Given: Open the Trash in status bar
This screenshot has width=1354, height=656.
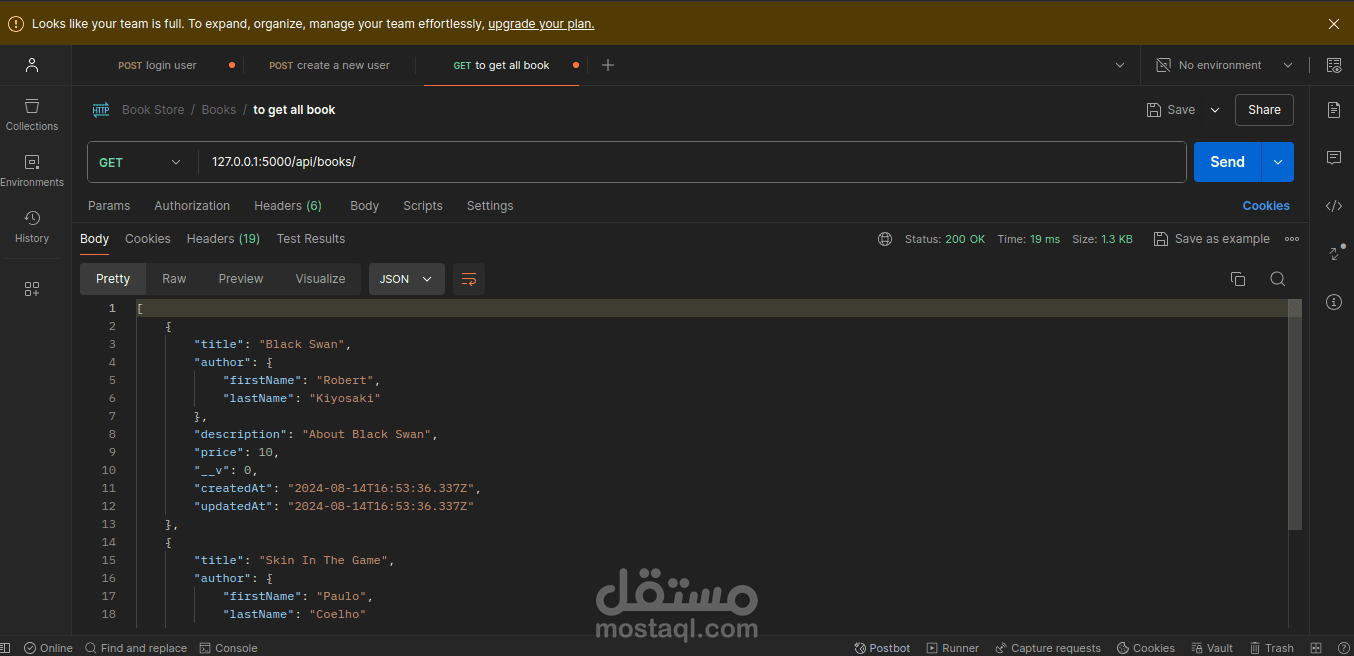Looking at the screenshot, I should 1271,648.
